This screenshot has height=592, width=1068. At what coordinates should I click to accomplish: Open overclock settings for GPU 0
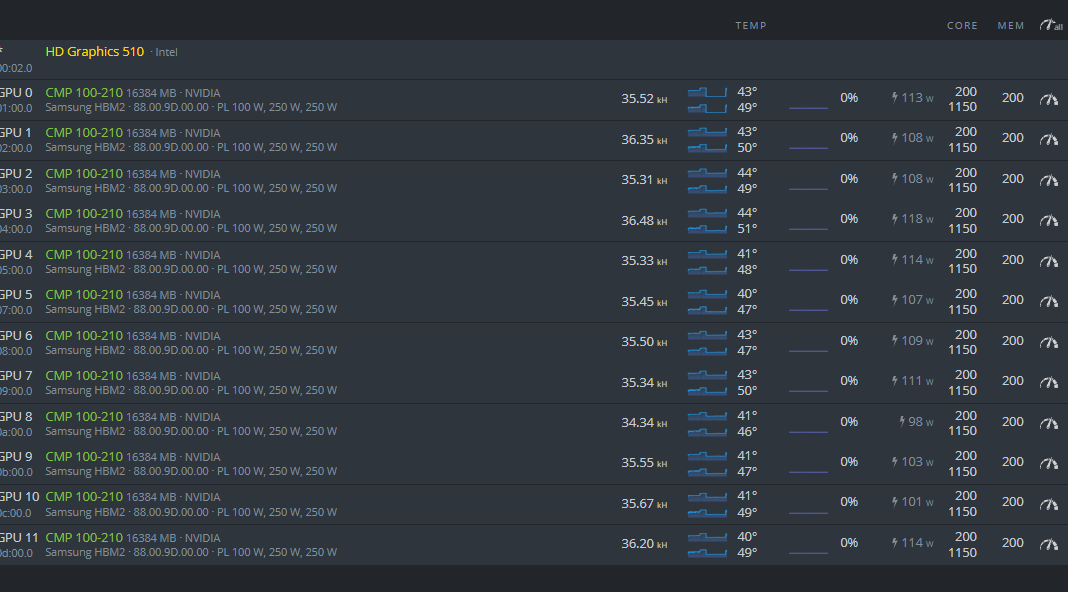pyautogui.click(x=1048, y=99)
